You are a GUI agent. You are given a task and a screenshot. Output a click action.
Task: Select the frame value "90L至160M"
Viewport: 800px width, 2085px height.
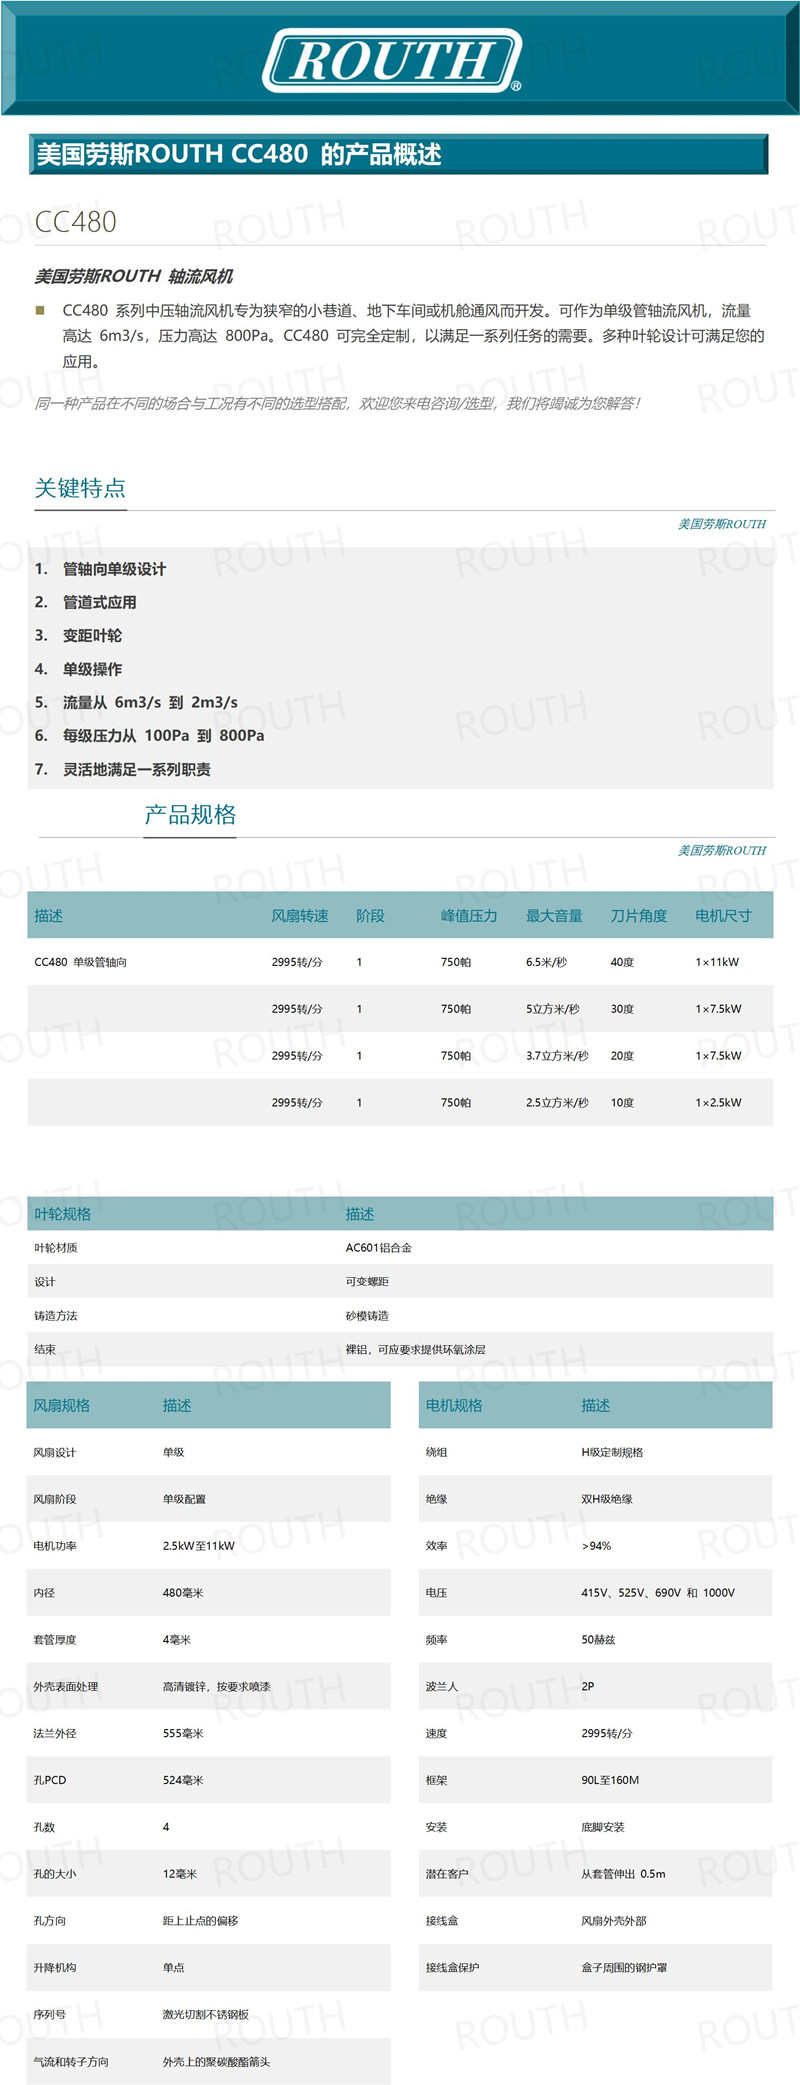(610, 1780)
